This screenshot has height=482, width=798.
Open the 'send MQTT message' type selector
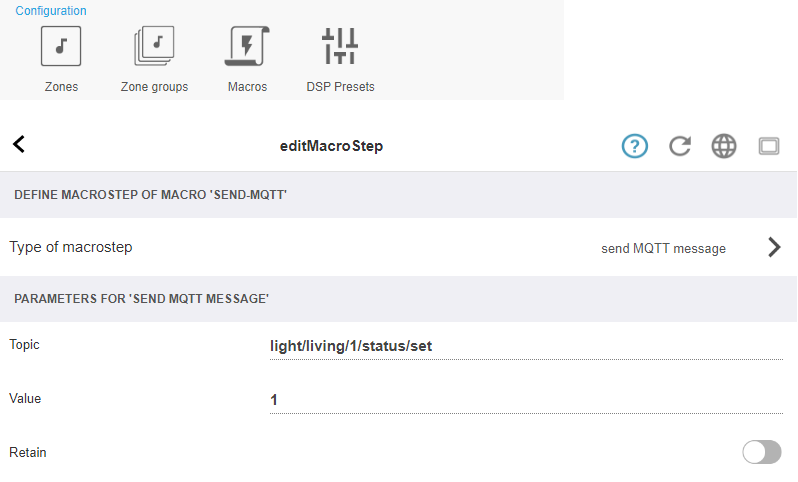tap(663, 248)
